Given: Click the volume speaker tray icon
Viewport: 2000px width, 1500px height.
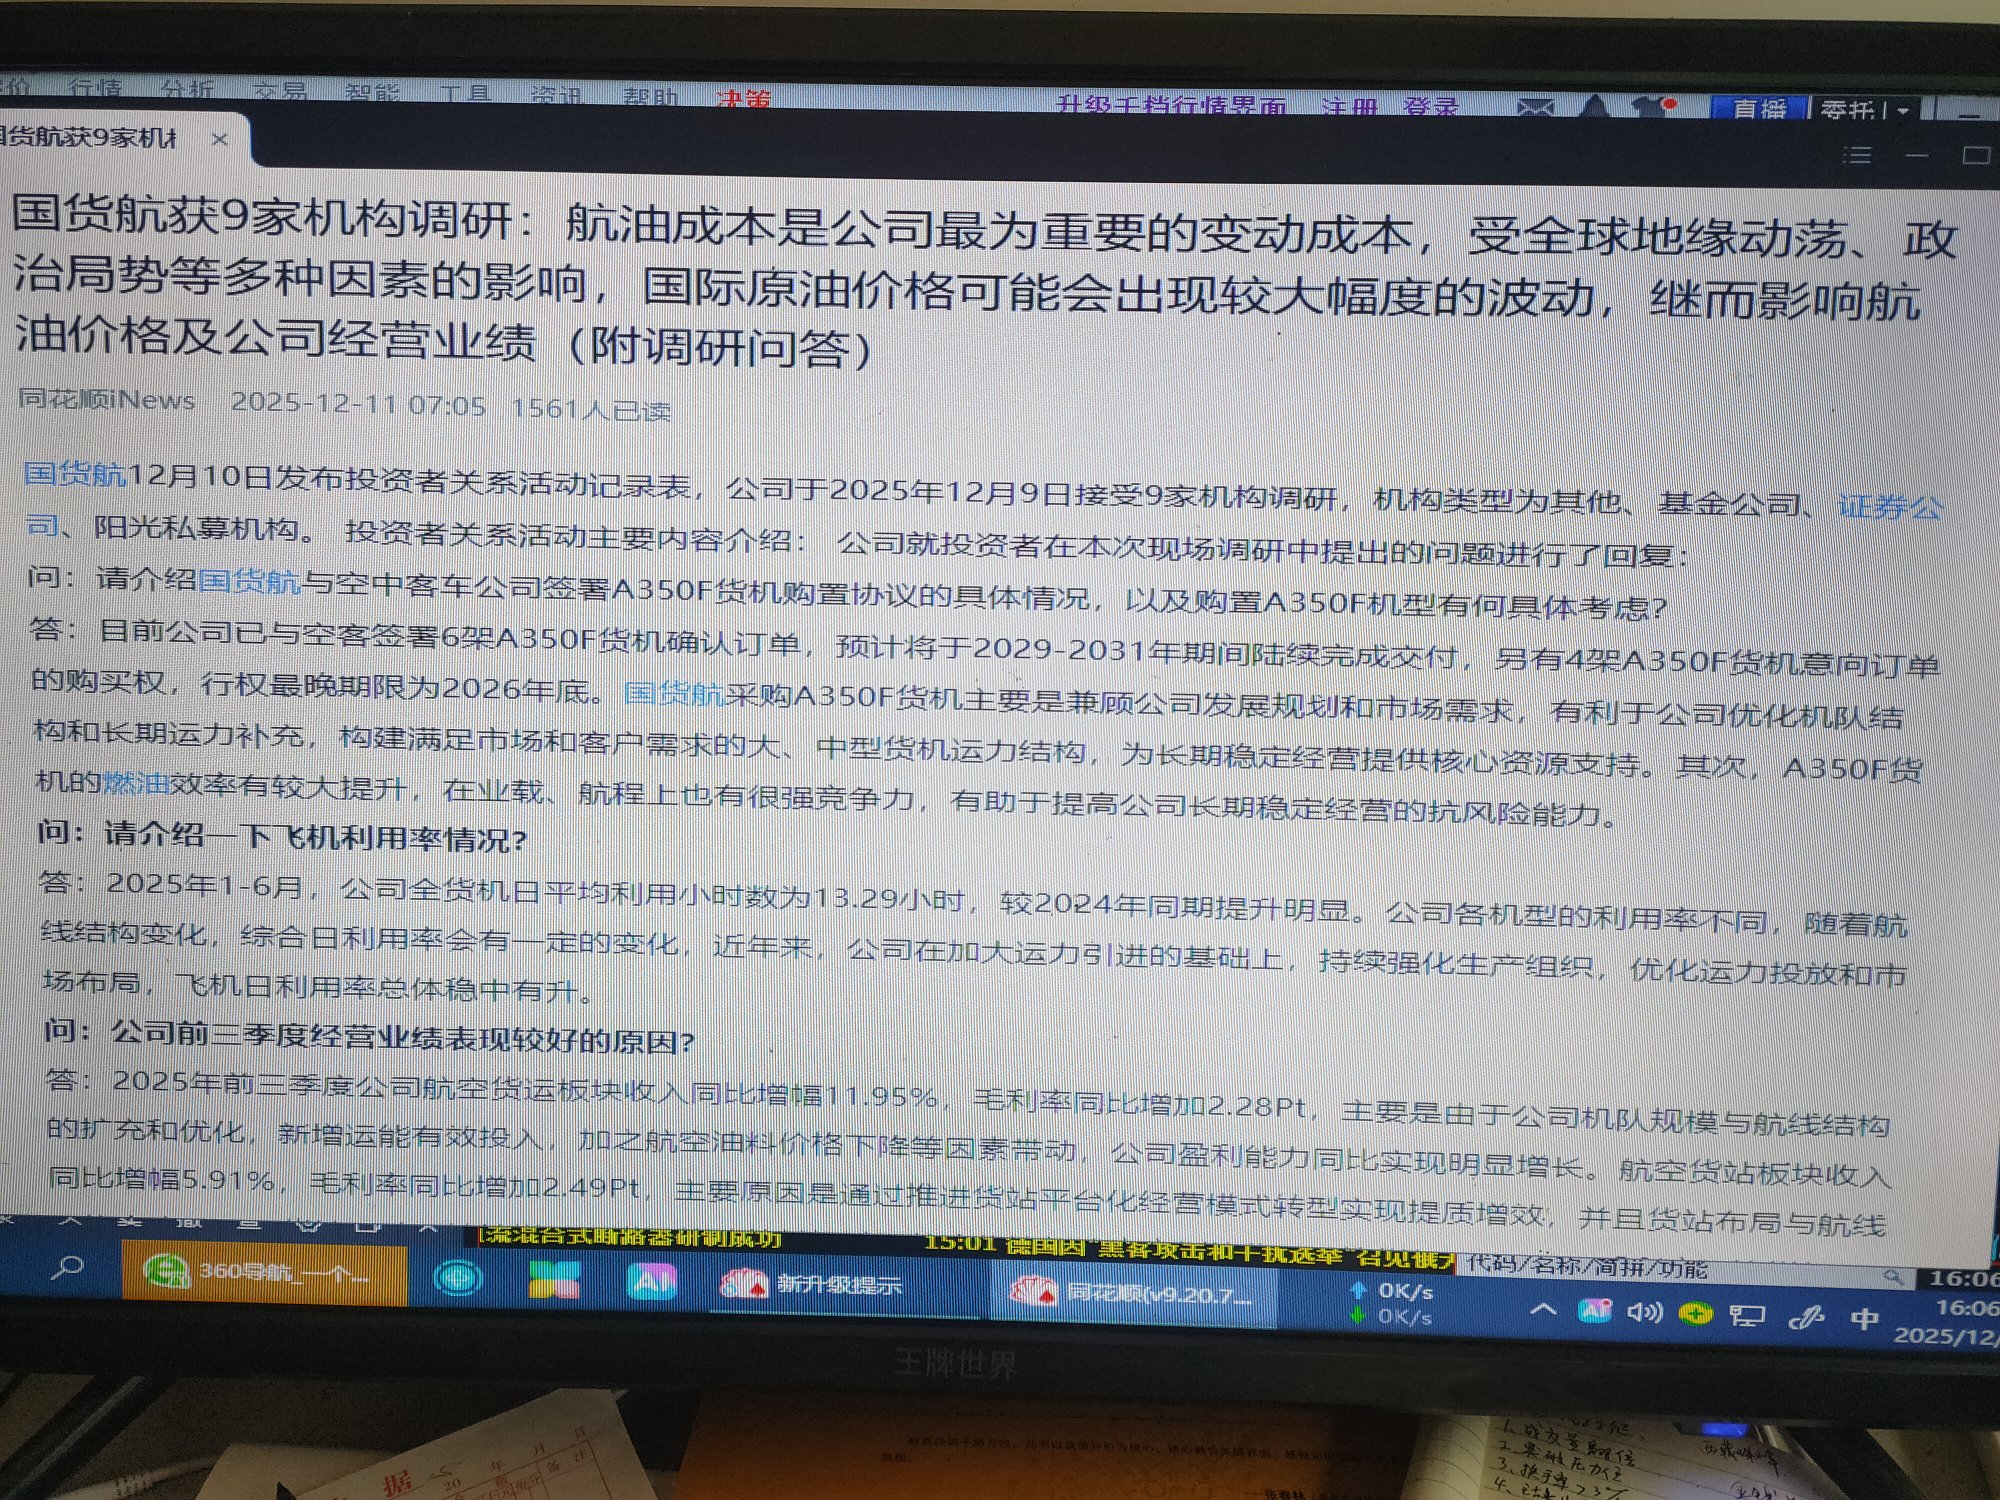Looking at the screenshot, I should pos(1643,1311).
